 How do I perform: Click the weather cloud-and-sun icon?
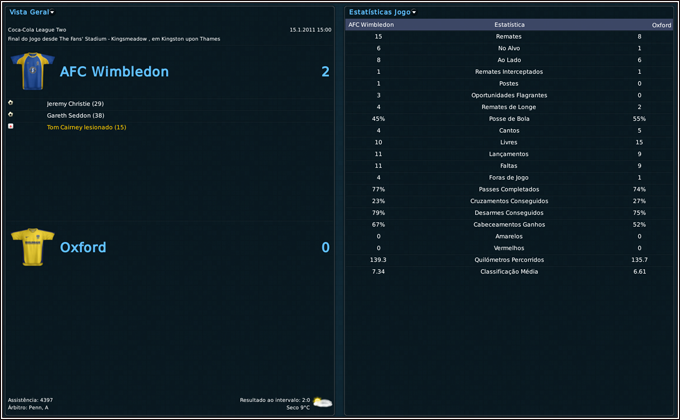pyautogui.click(x=321, y=402)
